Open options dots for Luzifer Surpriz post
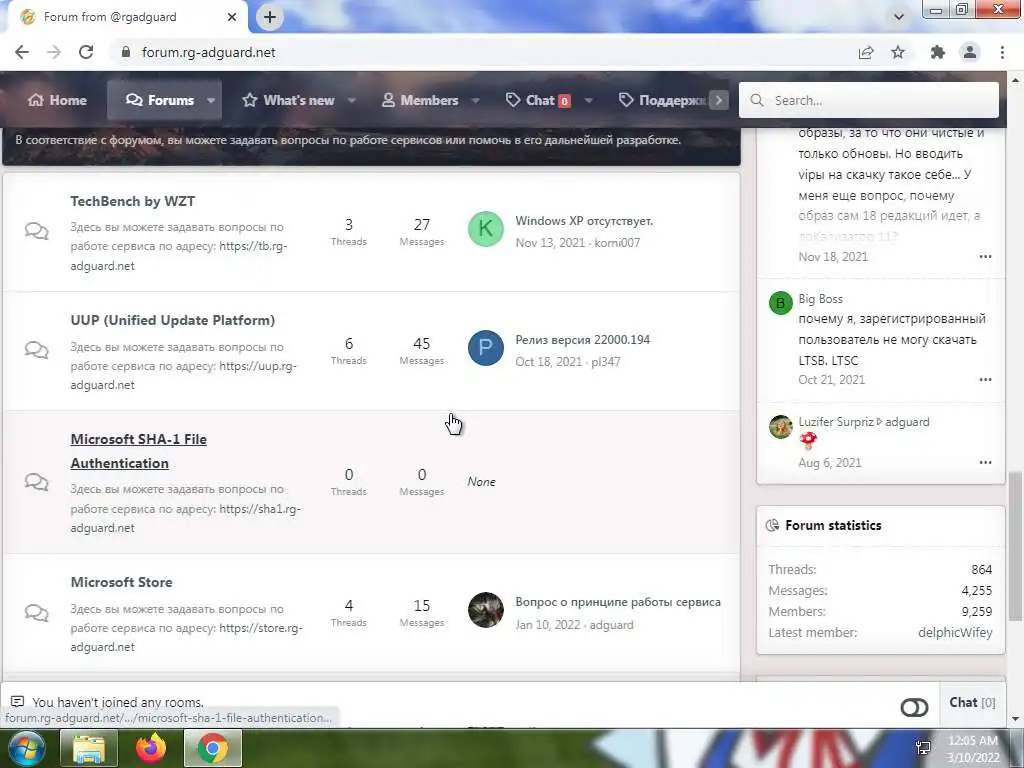This screenshot has width=1024, height=768. point(985,462)
